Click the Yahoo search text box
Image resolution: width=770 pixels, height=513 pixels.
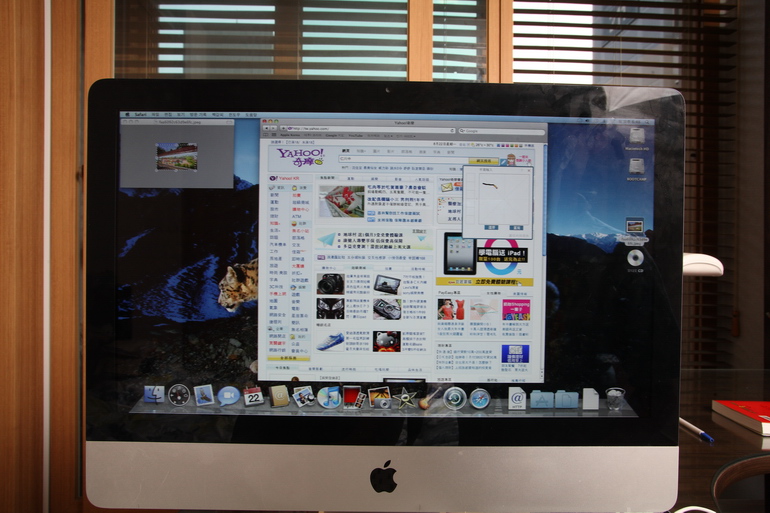403,159
